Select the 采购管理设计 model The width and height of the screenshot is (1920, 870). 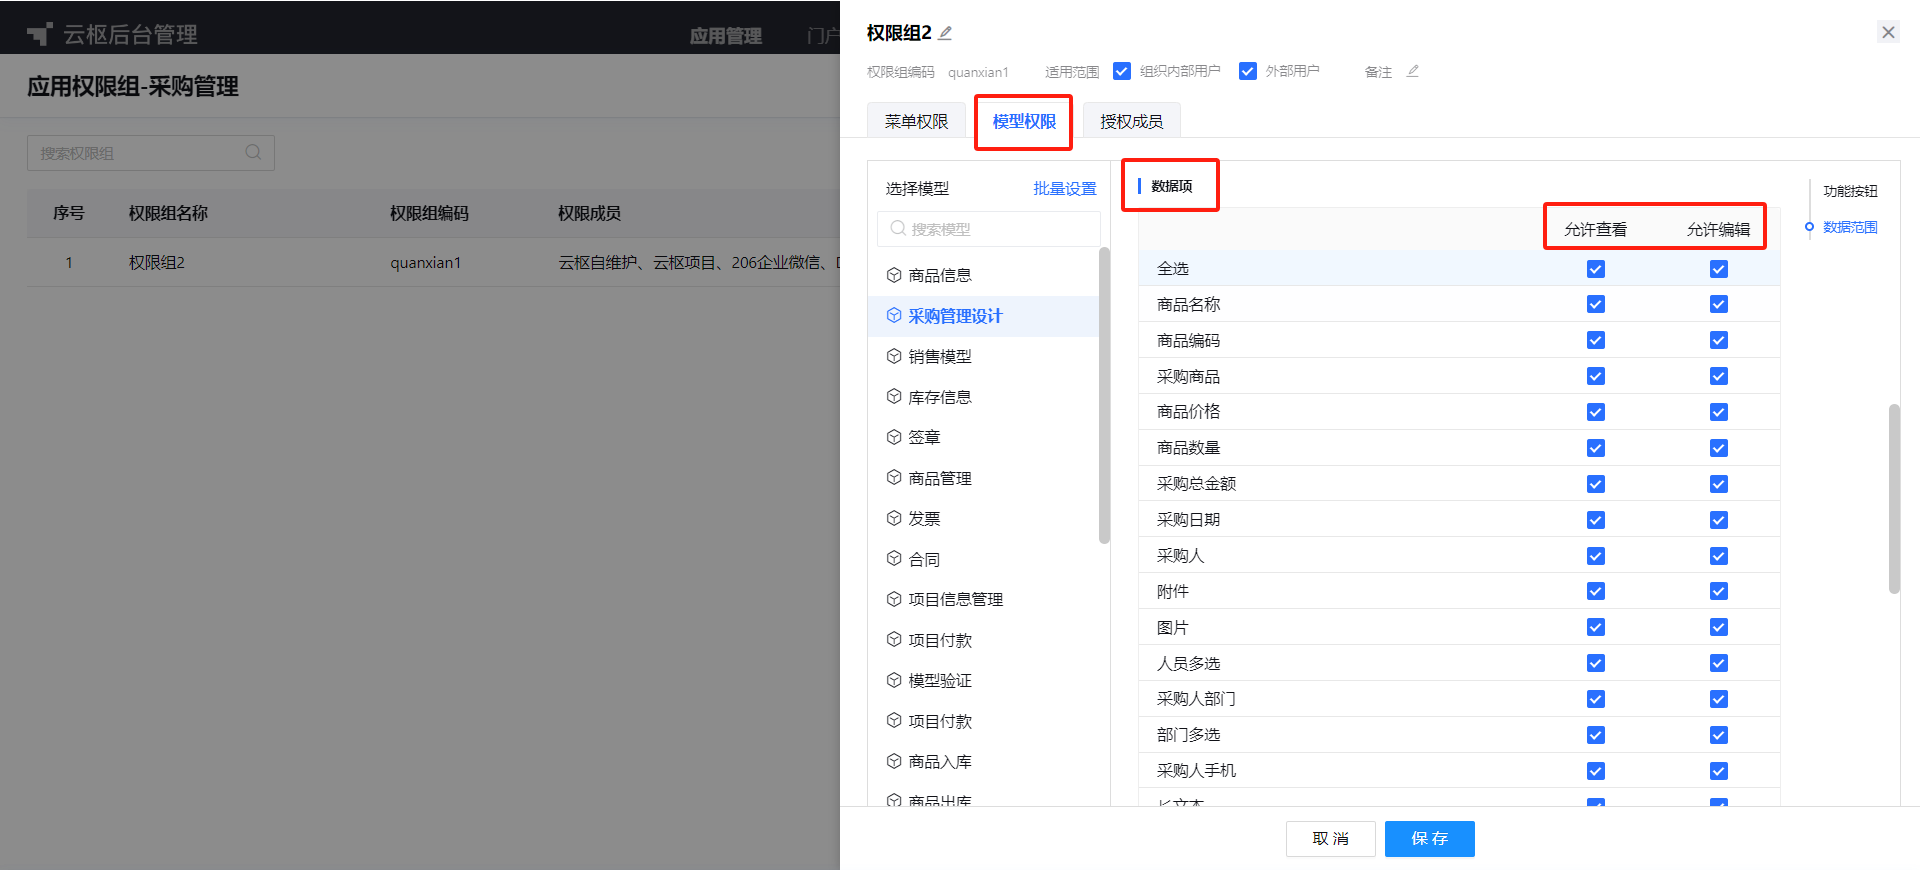click(x=984, y=316)
